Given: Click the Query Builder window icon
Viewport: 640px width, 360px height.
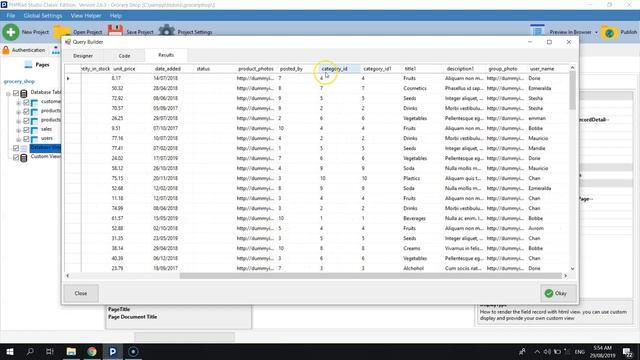Looking at the screenshot, I should point(68,42).
